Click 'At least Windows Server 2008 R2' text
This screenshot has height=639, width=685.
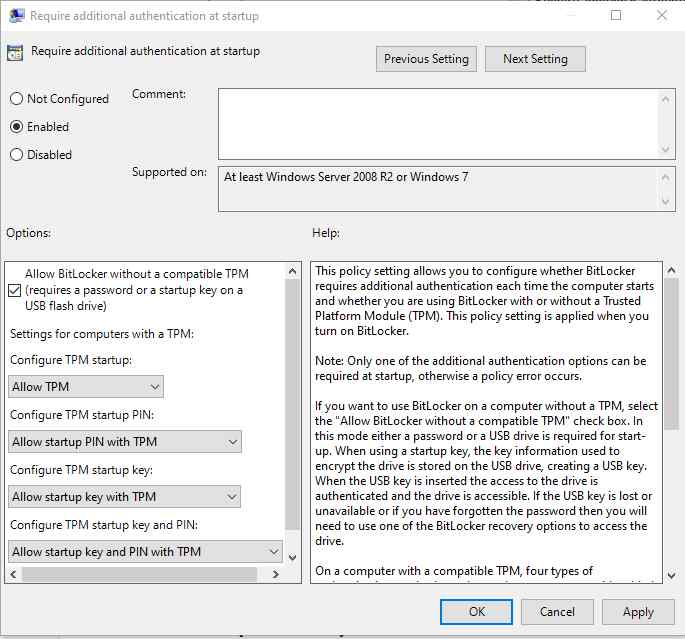(x=346, y=177)
